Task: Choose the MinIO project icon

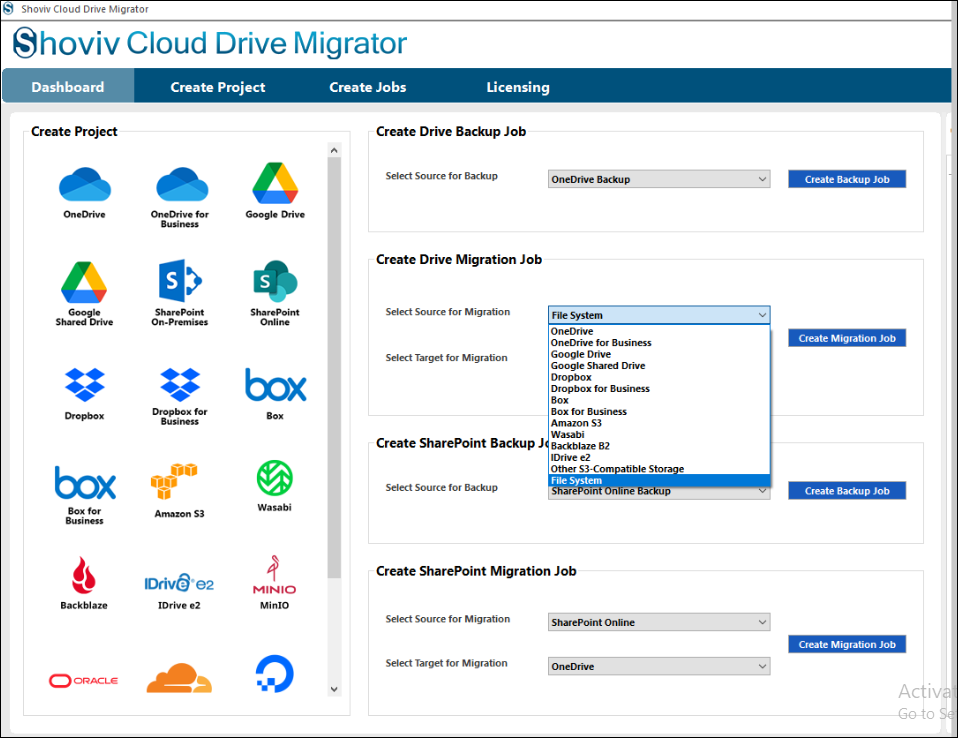Action: [274, 574]
